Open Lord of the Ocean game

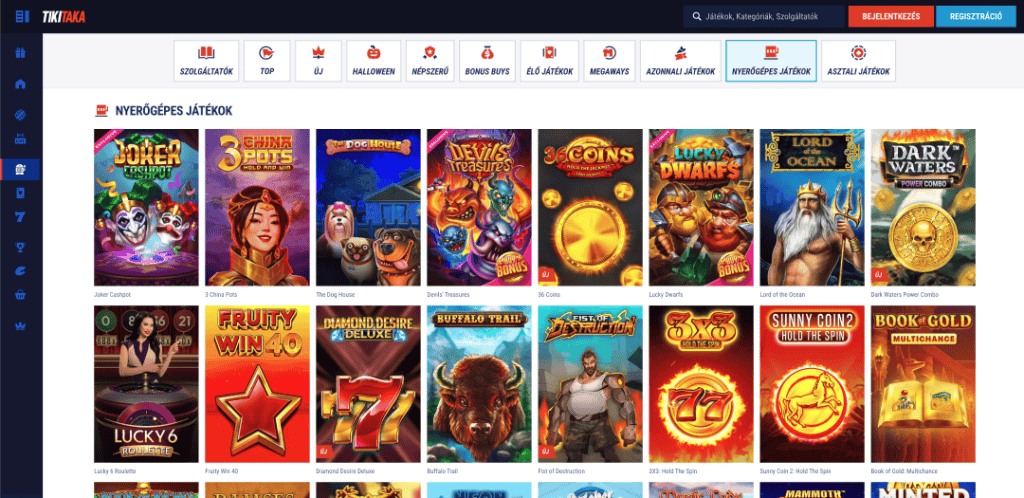(812, 207)
